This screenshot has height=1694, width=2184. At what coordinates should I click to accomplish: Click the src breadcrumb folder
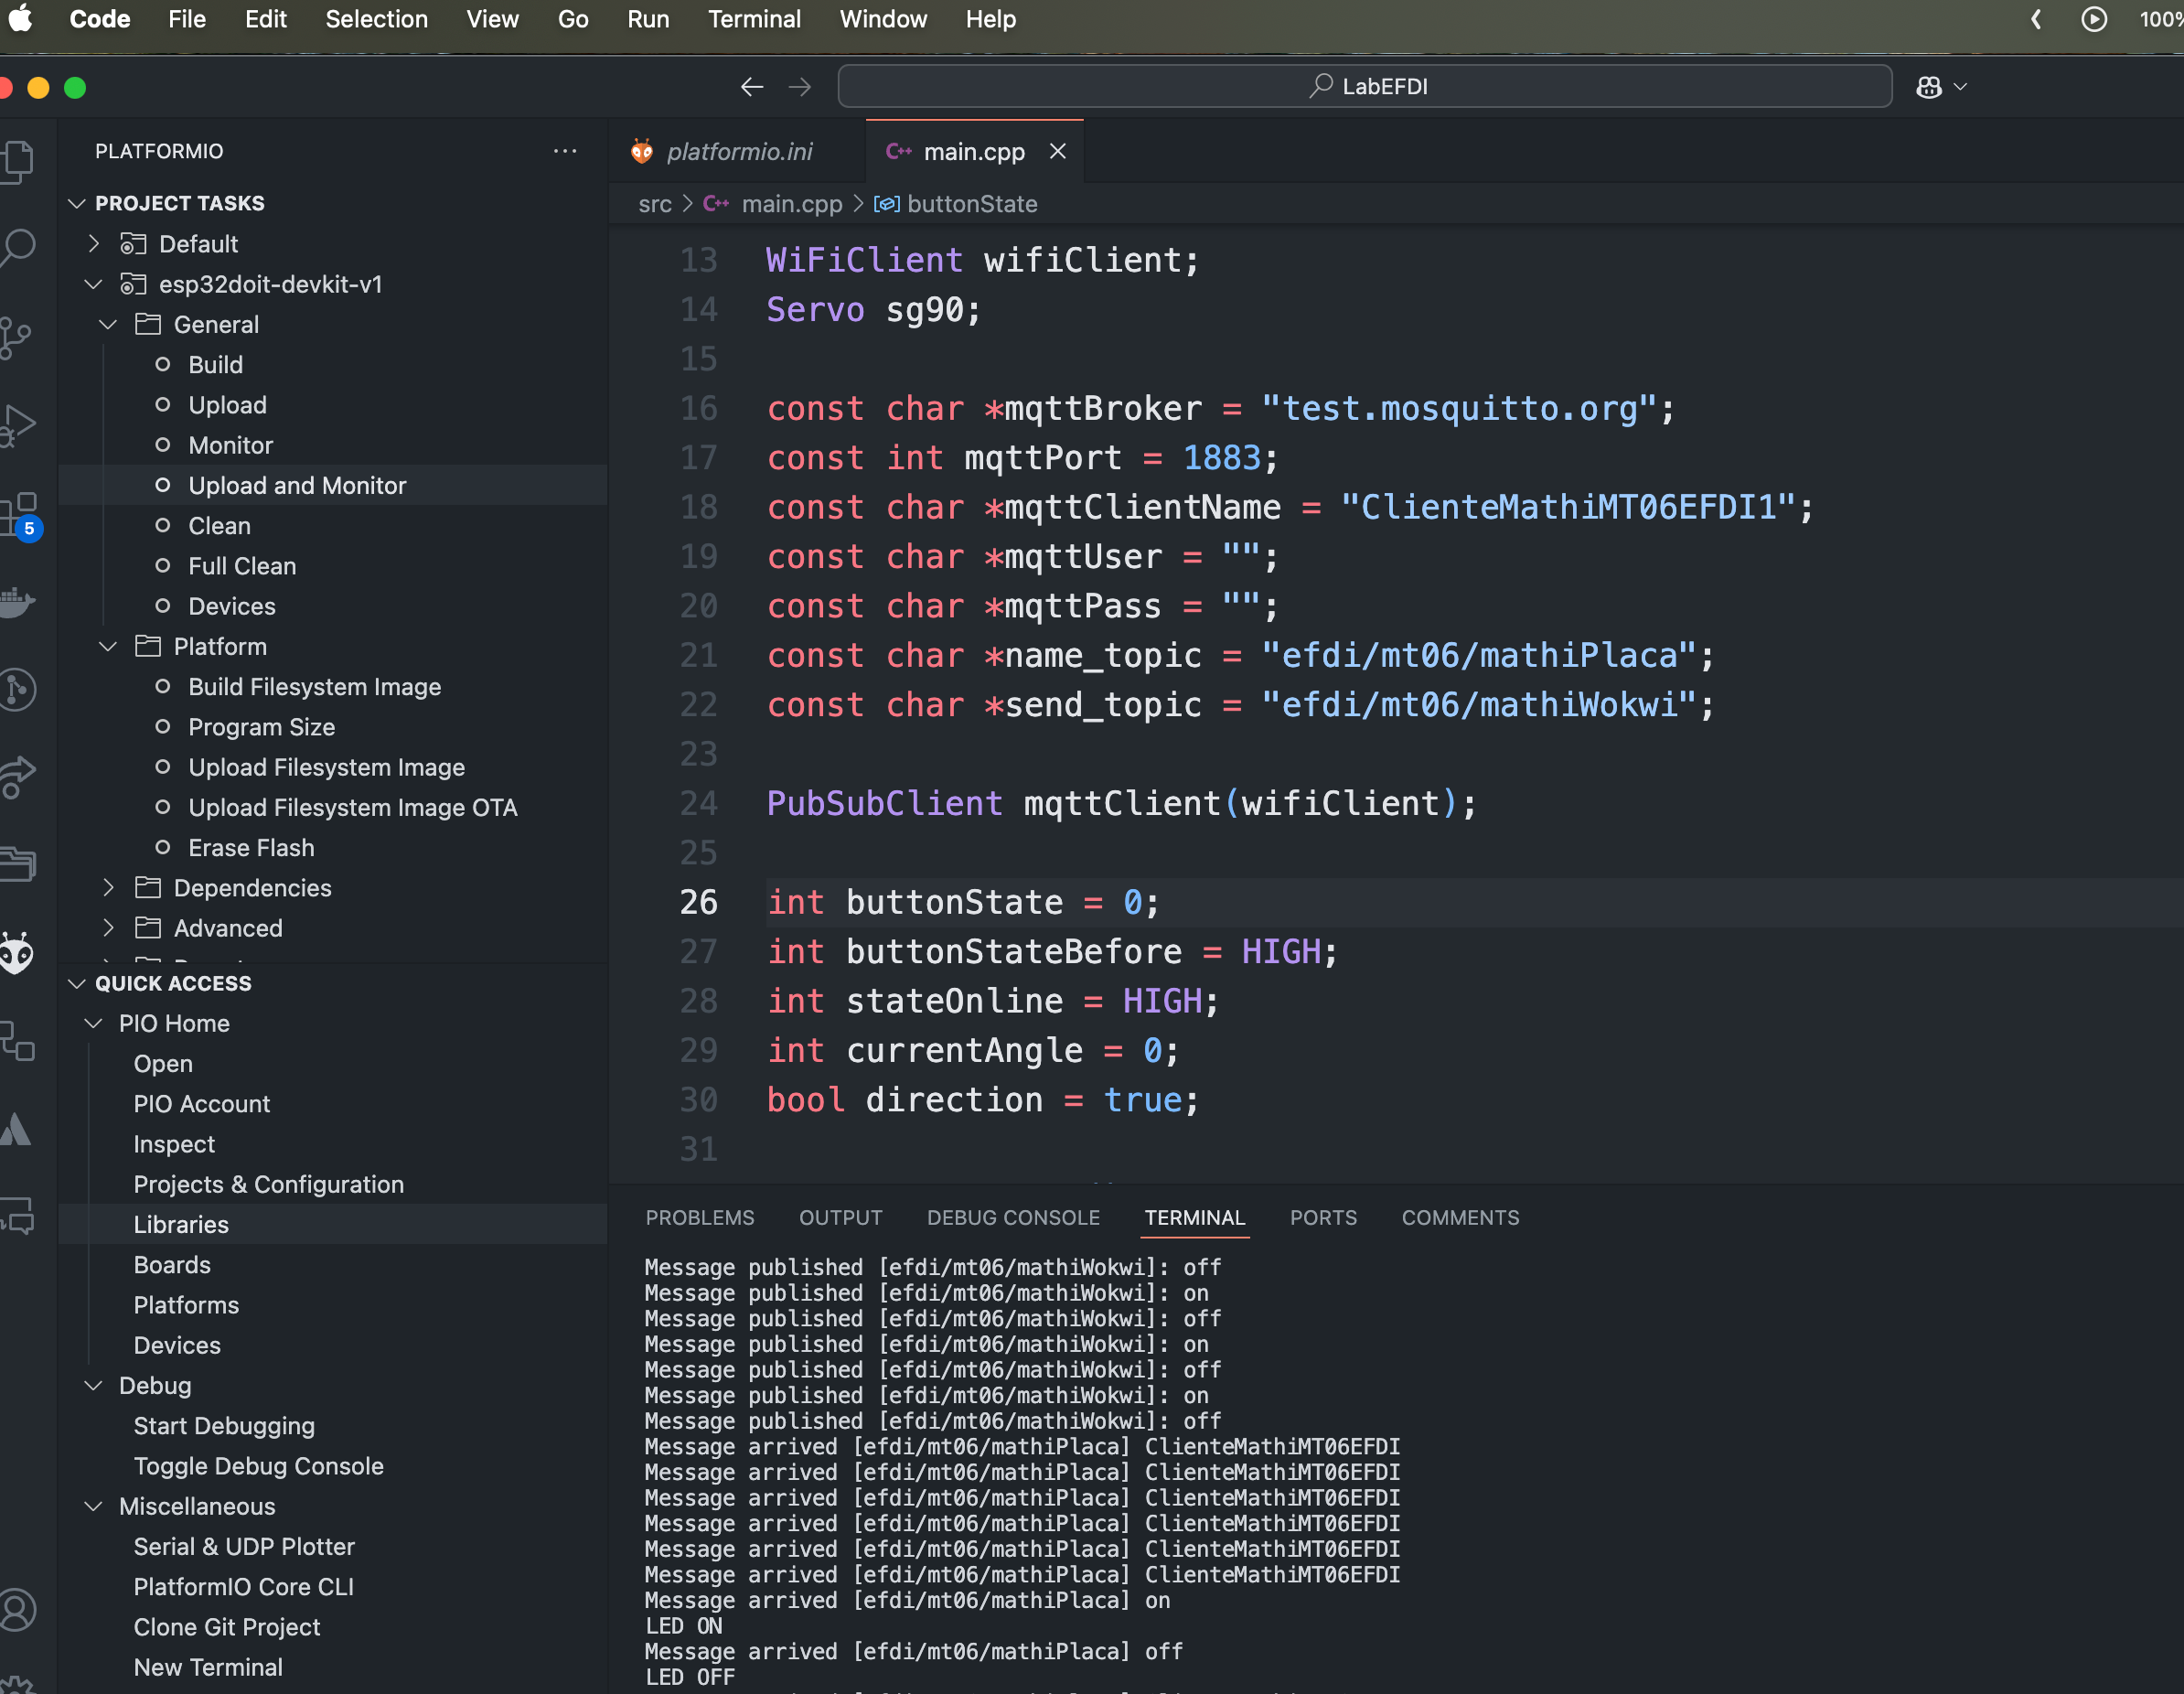click(655, 204)
